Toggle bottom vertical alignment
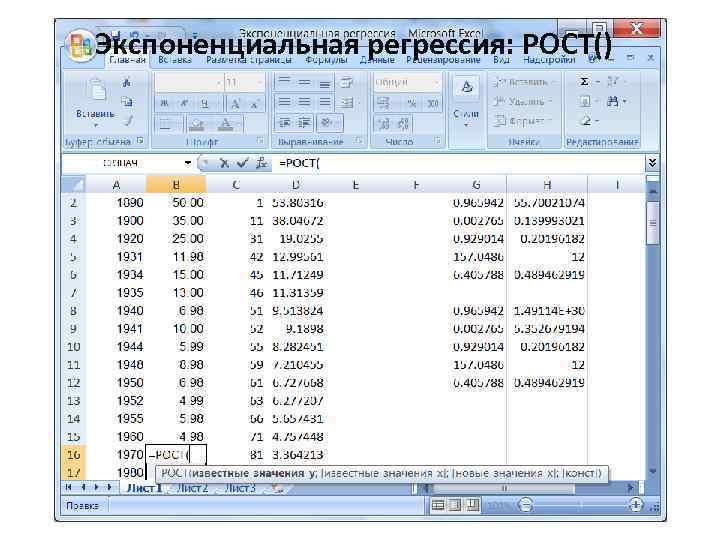Screen dimensions: 720x540 point(325,83)
